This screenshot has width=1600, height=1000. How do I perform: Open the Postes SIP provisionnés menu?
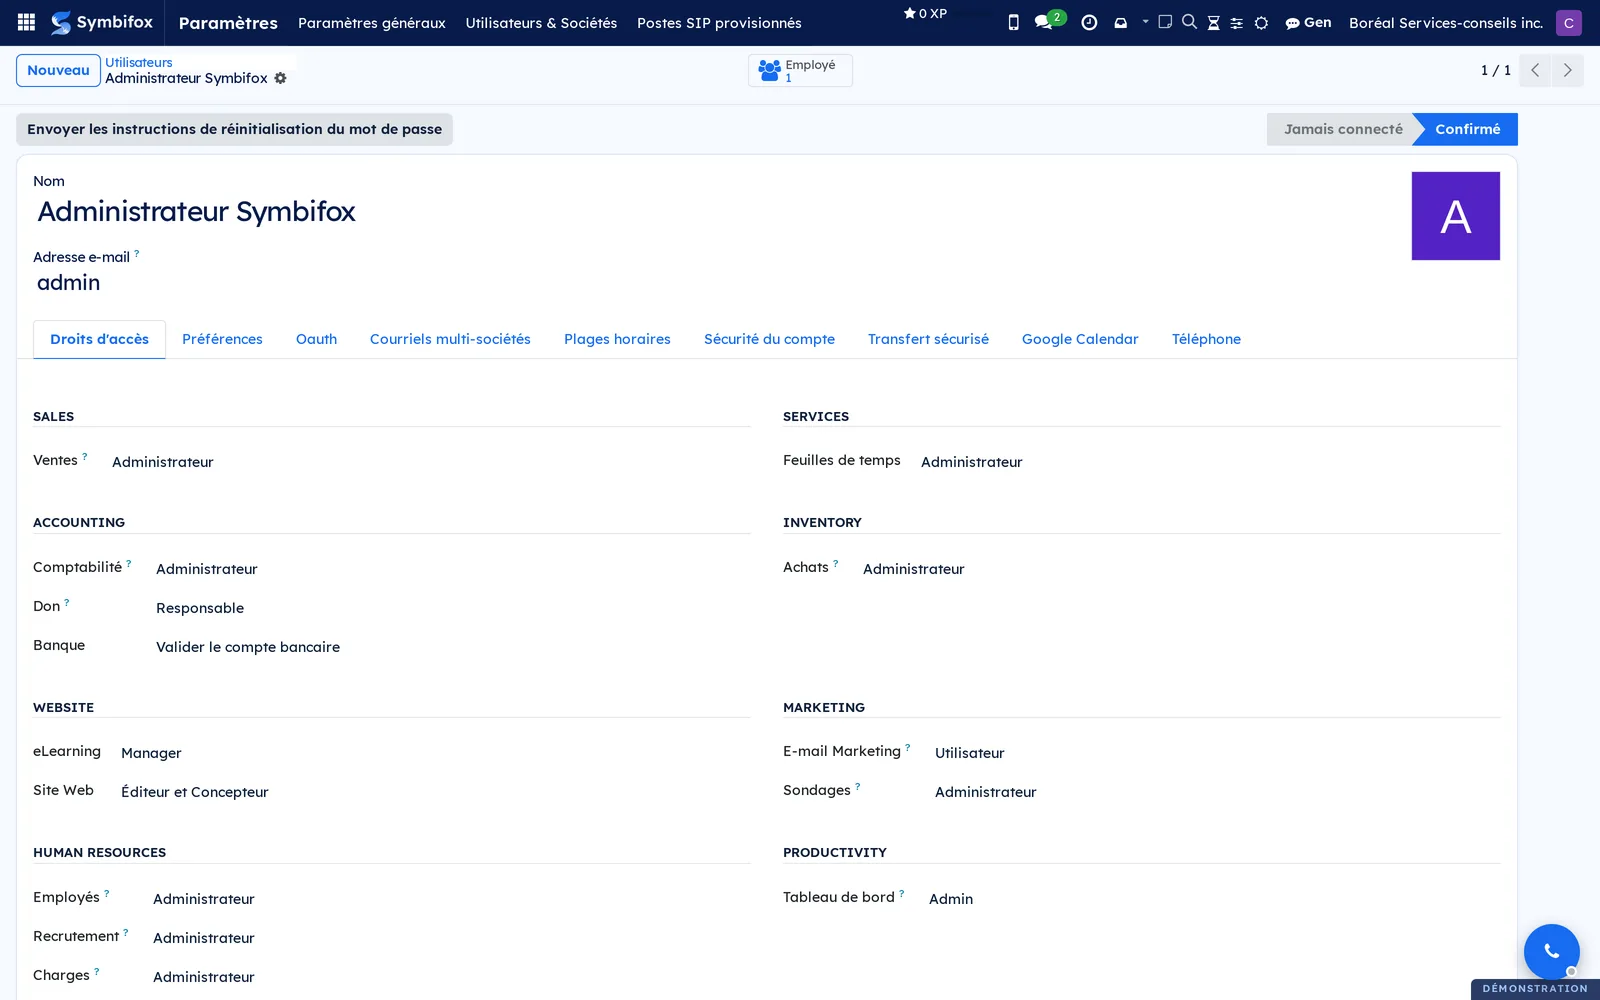pos(719,22)
